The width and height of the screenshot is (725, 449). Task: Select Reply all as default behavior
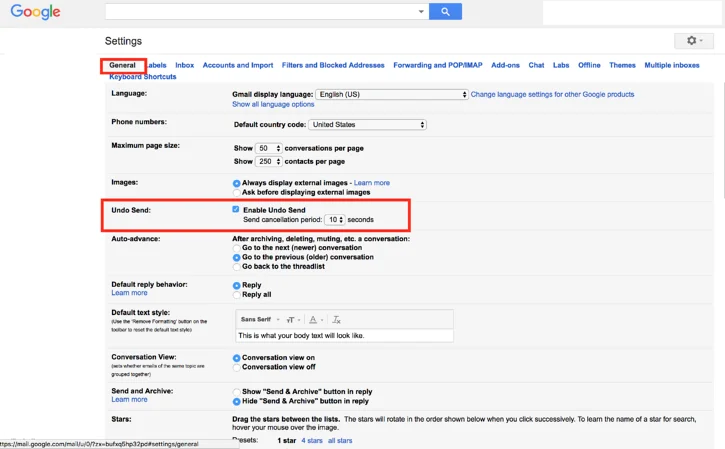(x=236, y=295)
